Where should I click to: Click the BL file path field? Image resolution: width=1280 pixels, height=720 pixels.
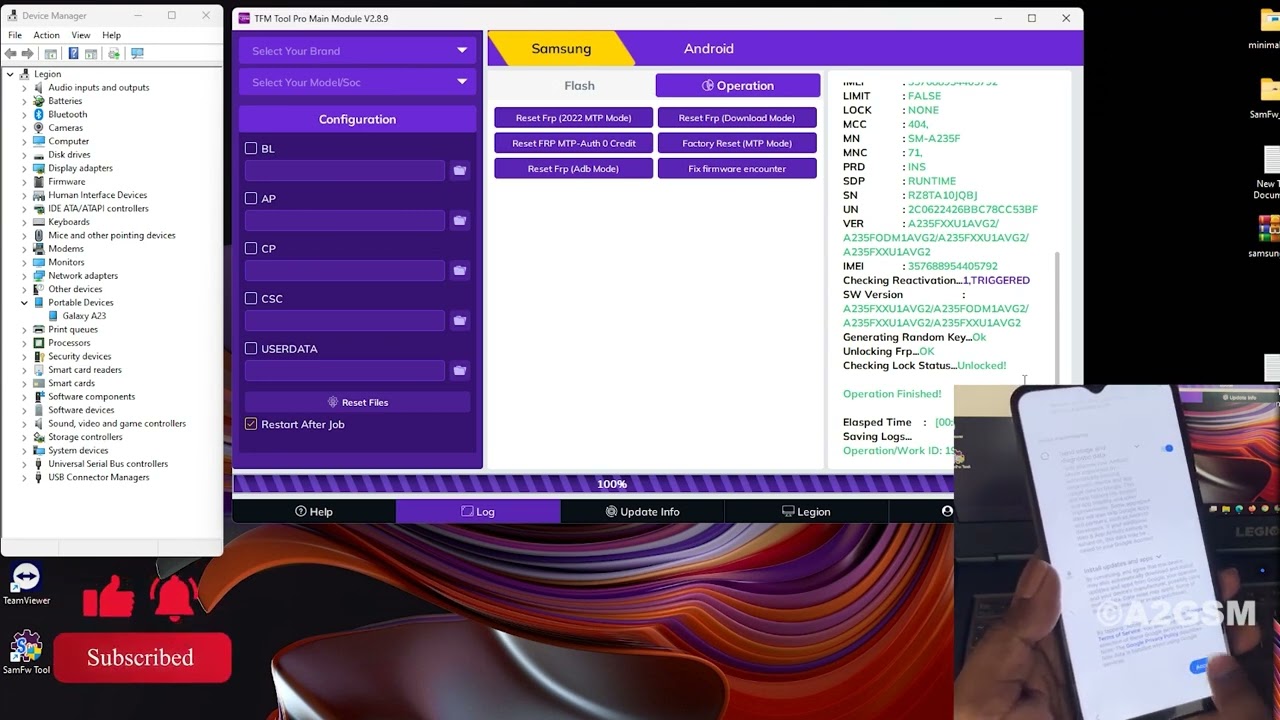point(345,171)
